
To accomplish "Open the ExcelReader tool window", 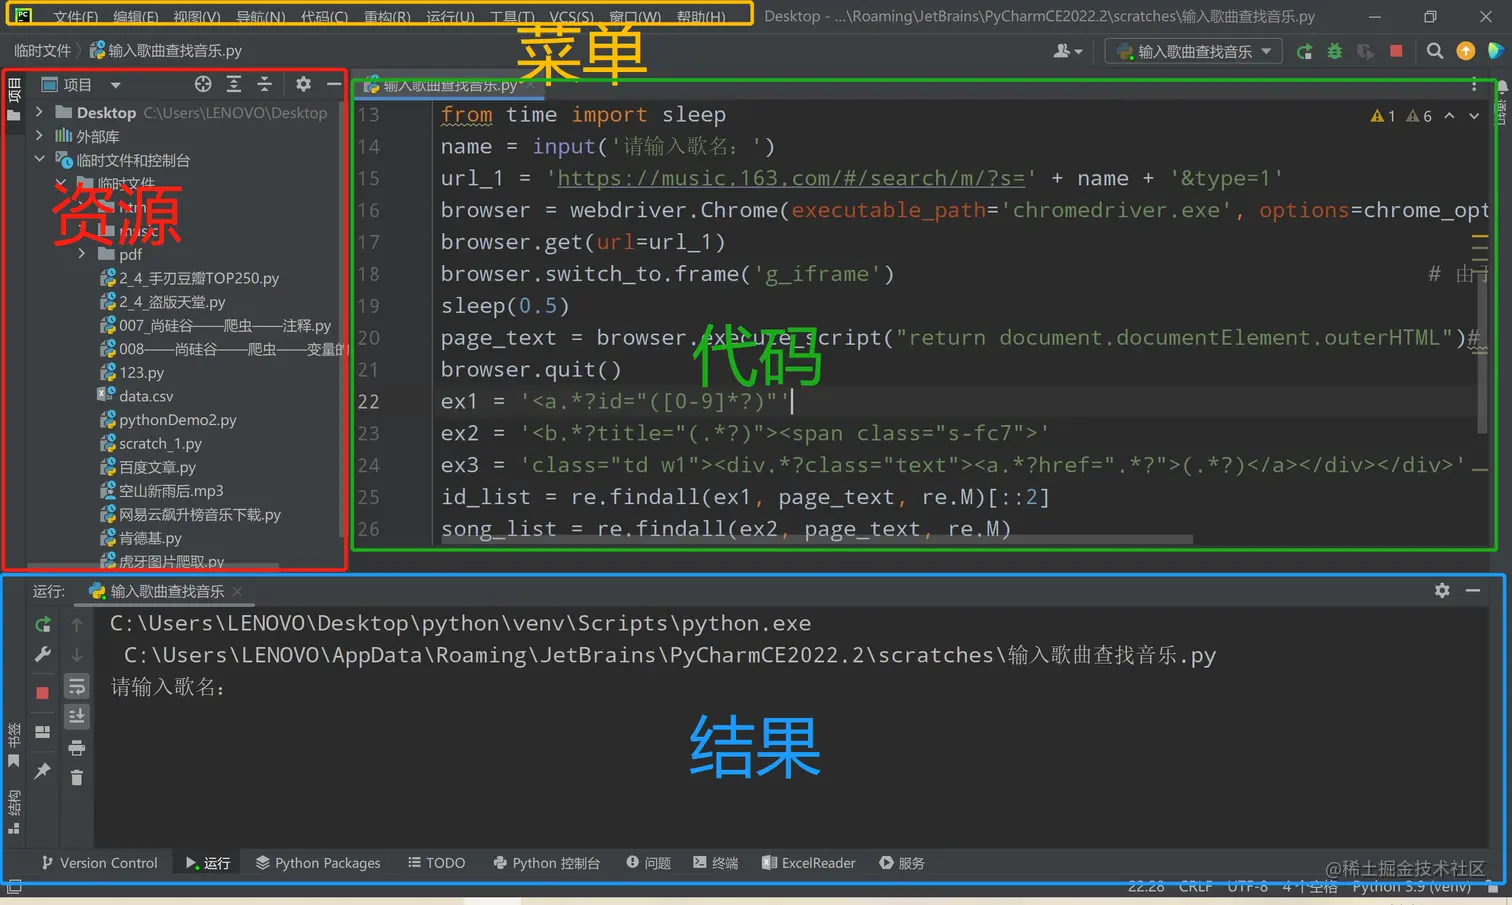I will [x=809, y=863].
